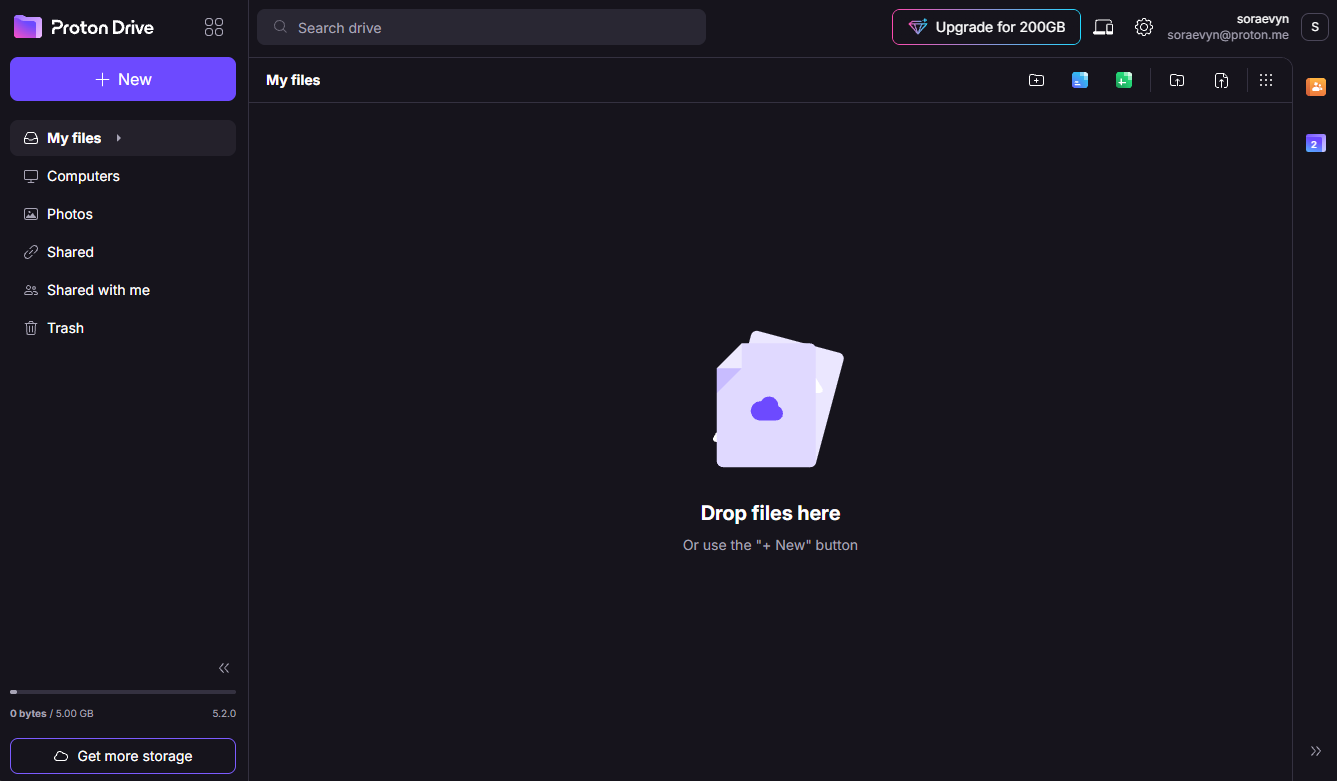Click the desktop app download icon
Image resolution: width=1337 pixels, height=781 pixels.
pyautogui.click(x=1103, y=27)
